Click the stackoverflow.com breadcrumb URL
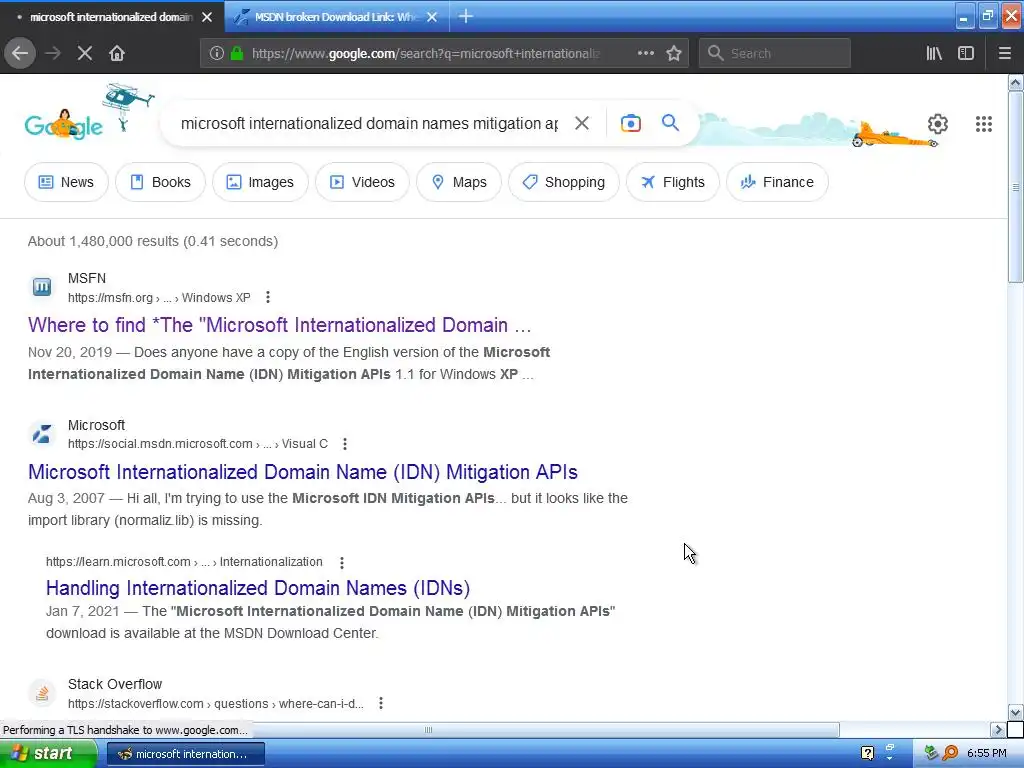This screenshot has height=768, width=1024. 216,704
